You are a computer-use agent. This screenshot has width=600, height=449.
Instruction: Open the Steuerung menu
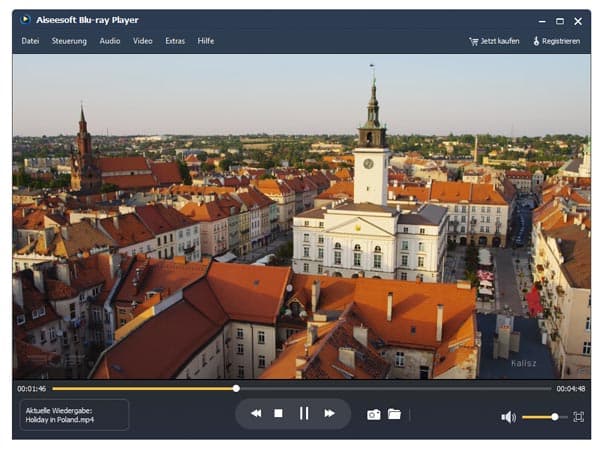(x=69, y=41)
